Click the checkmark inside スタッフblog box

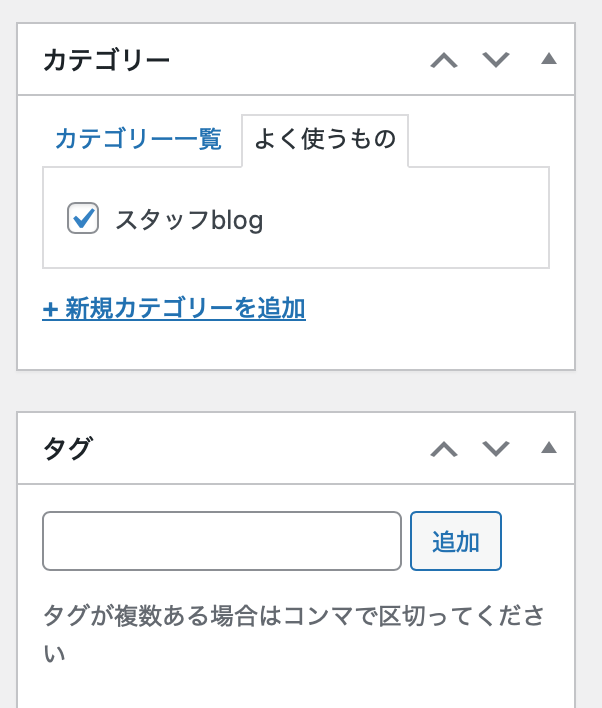click(84, 219)
